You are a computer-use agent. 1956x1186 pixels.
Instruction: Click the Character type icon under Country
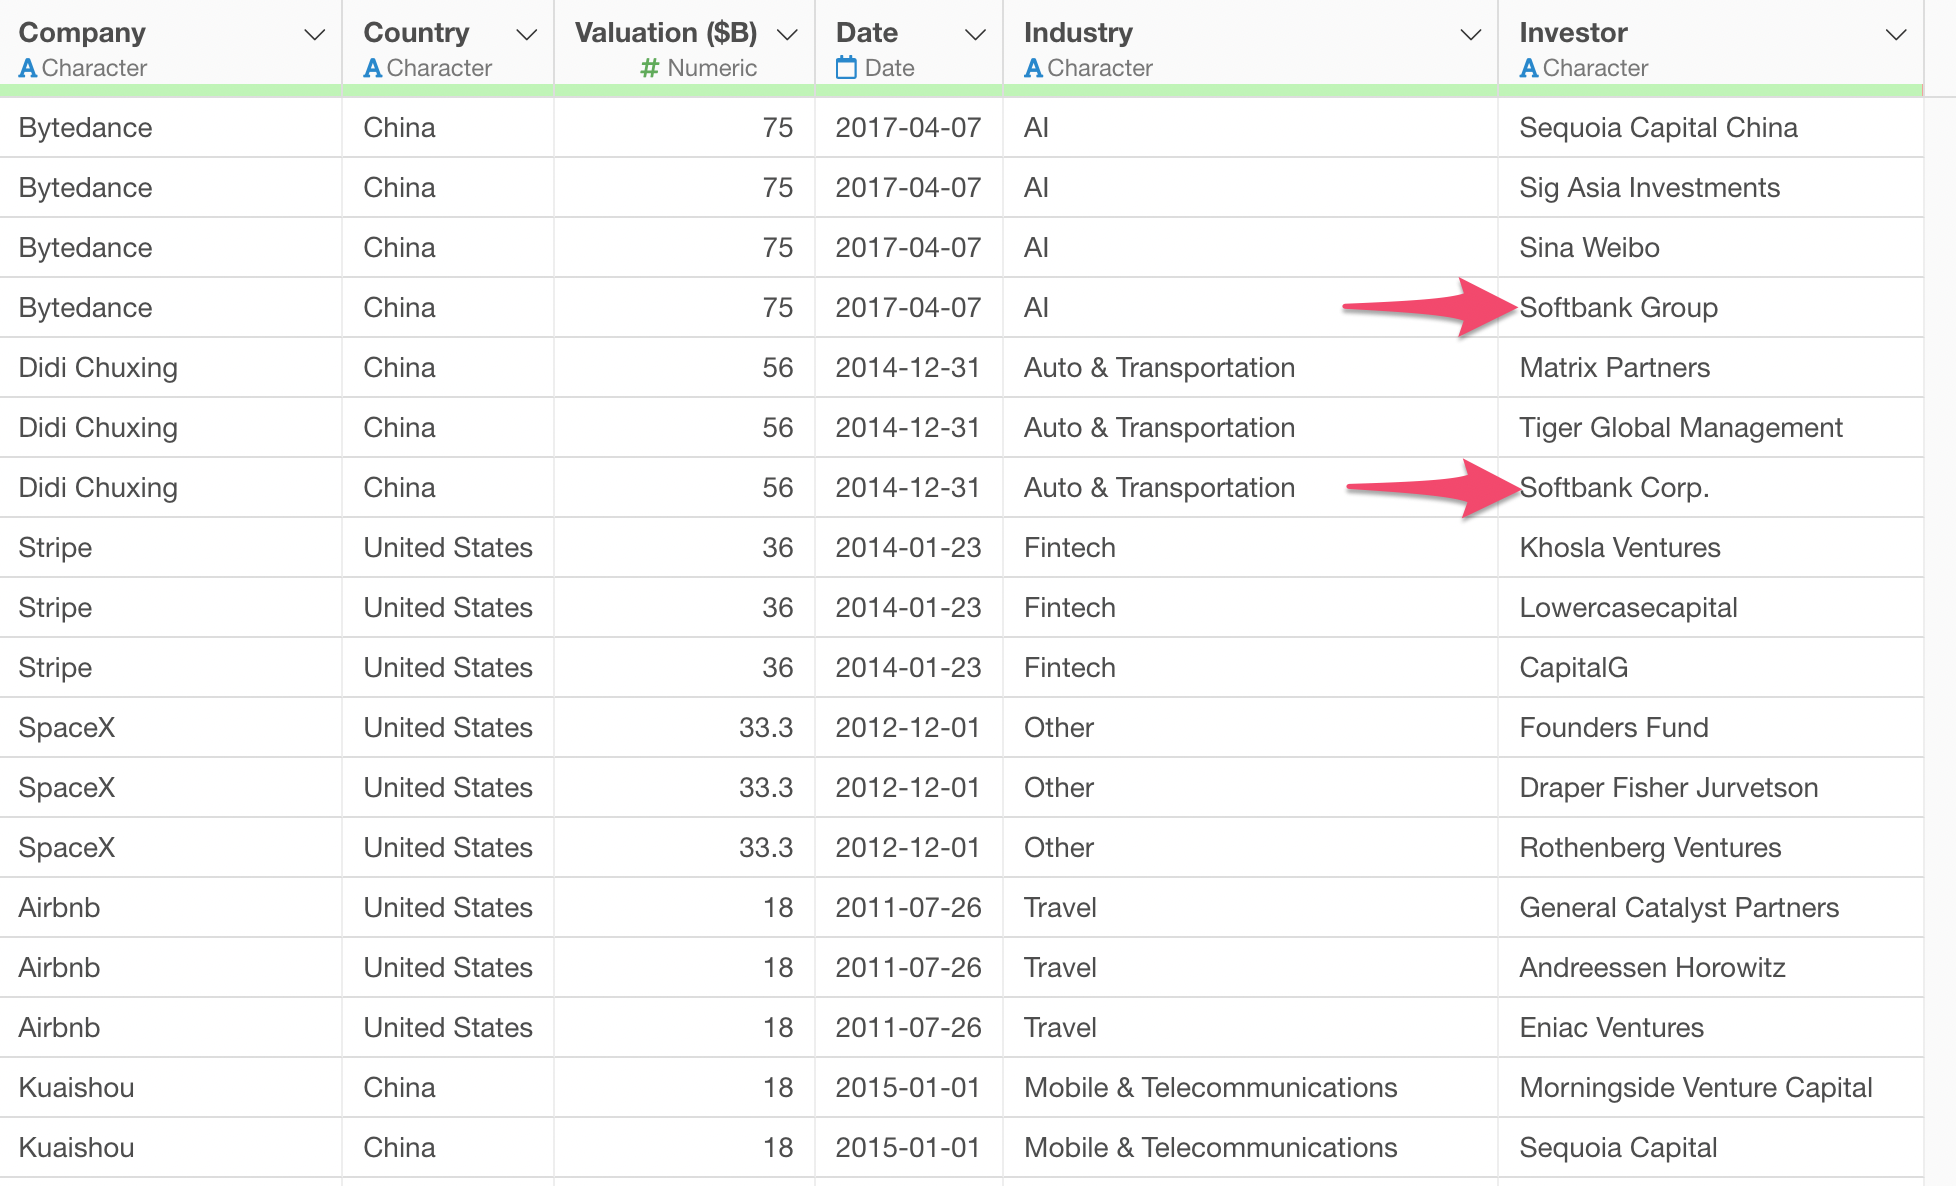373,68
